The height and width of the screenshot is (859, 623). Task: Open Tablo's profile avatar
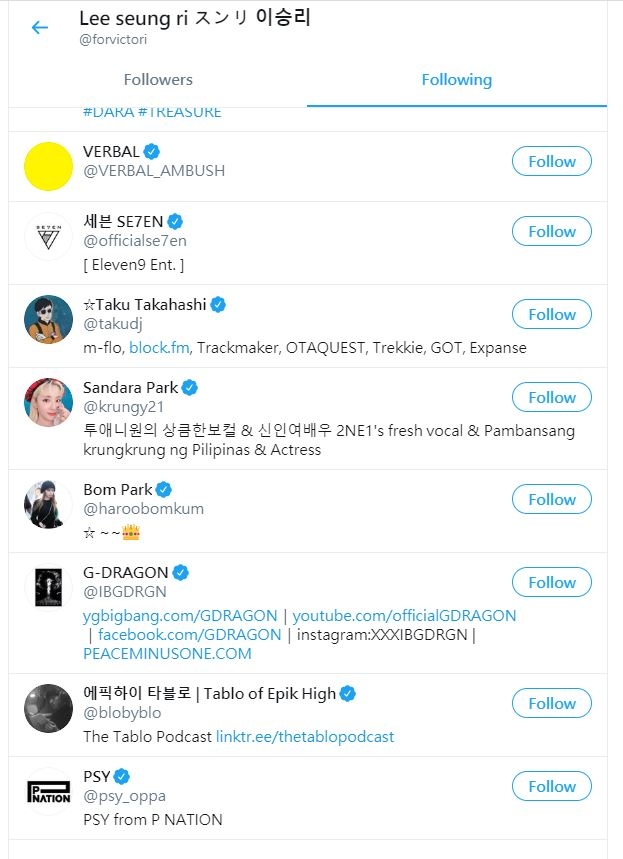[48, 709]
